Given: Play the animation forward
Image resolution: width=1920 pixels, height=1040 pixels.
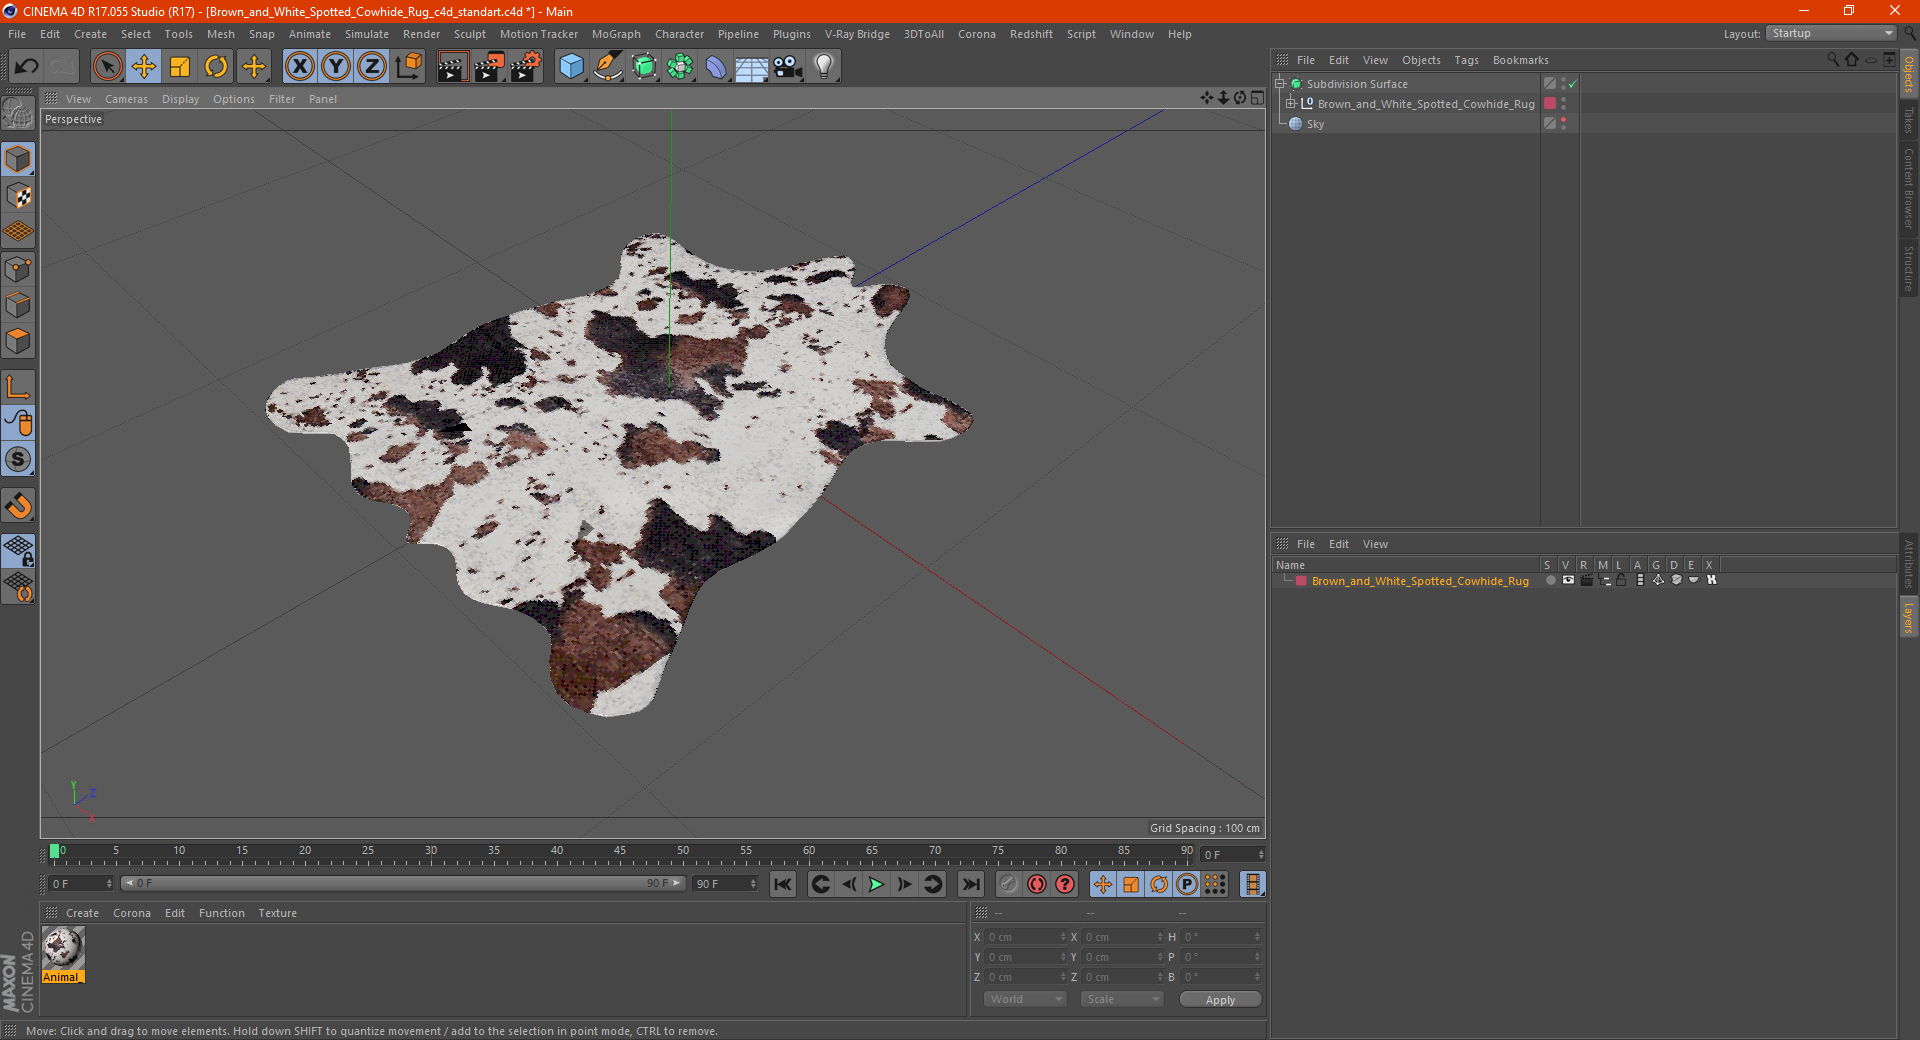Looking at the screenshot, I should (x=876, y=884).
